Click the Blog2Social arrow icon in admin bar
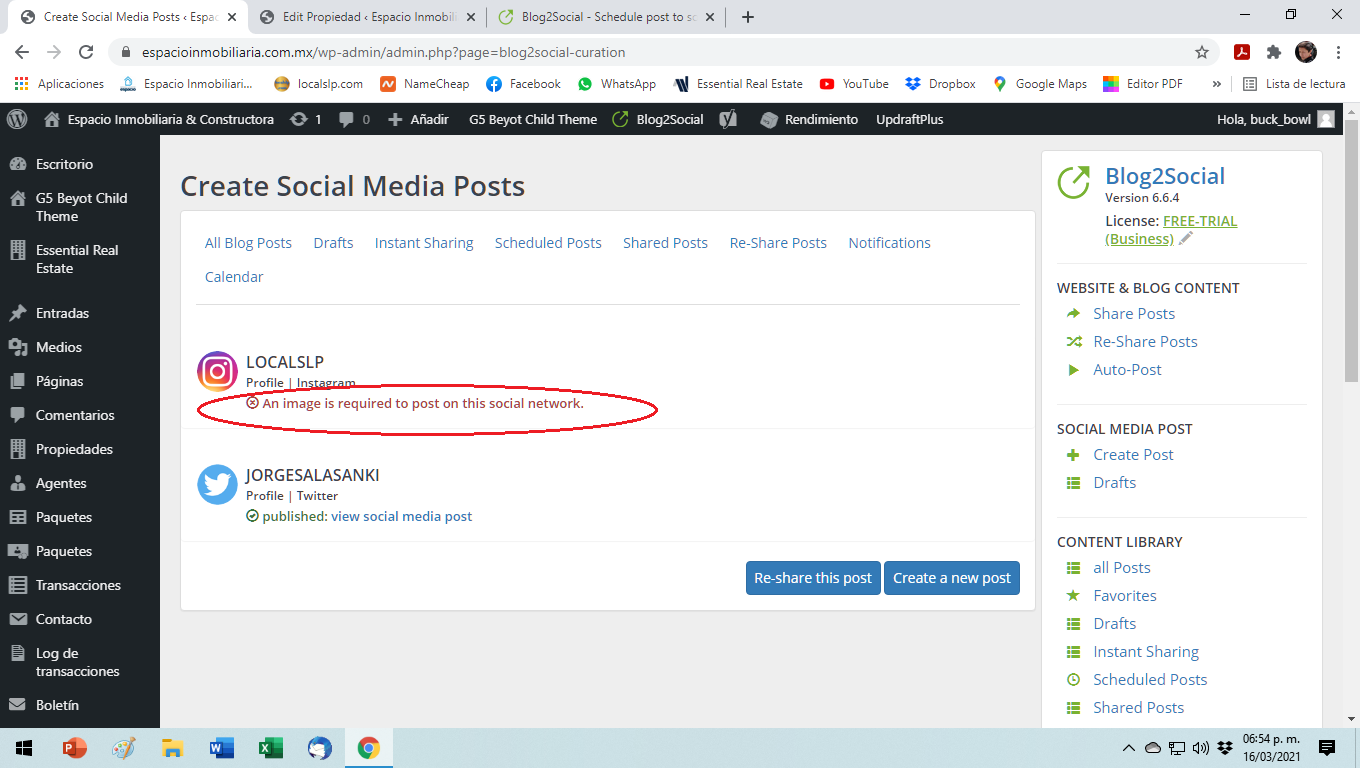Viewport: 1360px width, 768px height. (x=620, y=119)
